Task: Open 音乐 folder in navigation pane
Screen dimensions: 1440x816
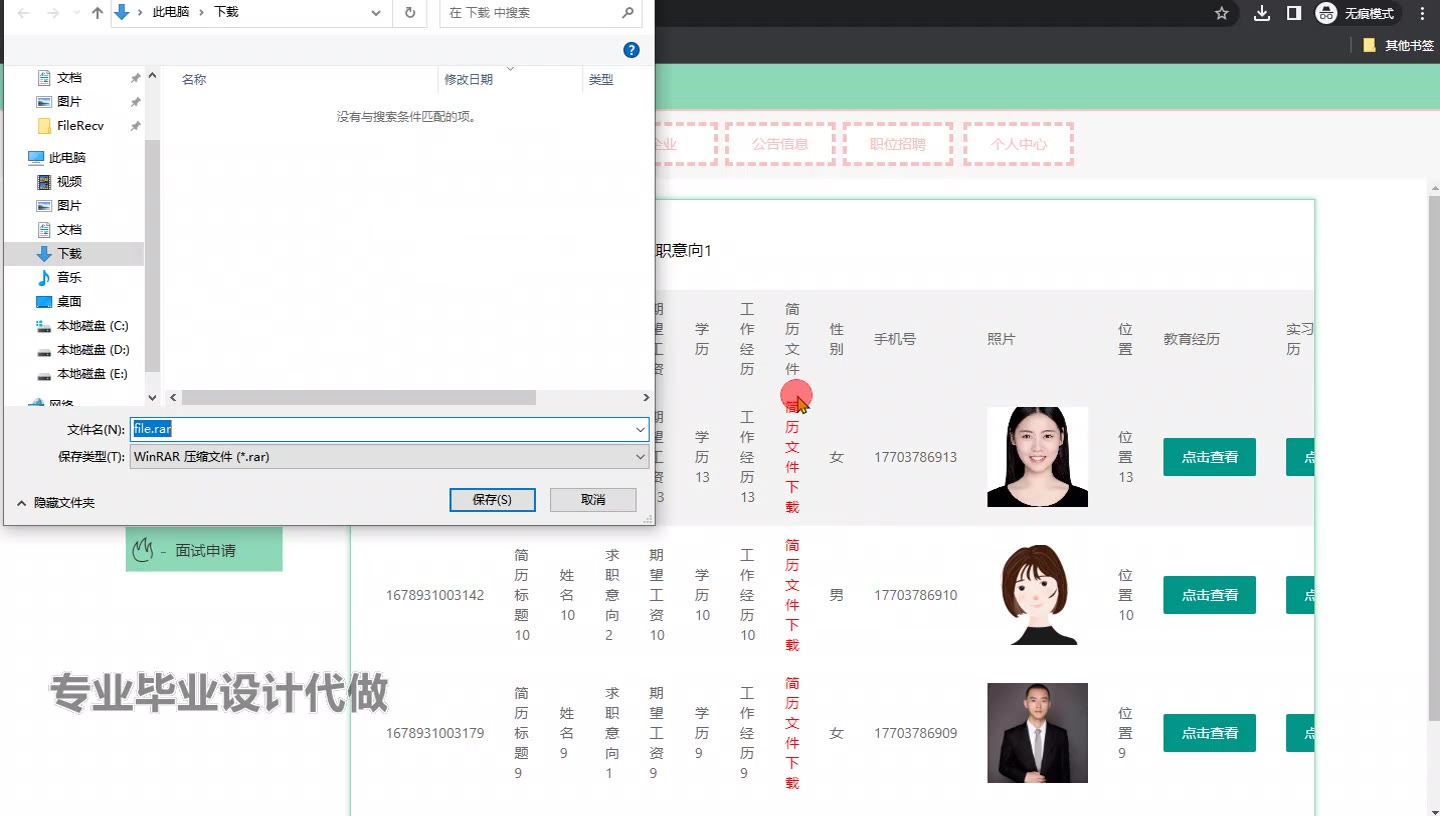Action: point(69,278)
